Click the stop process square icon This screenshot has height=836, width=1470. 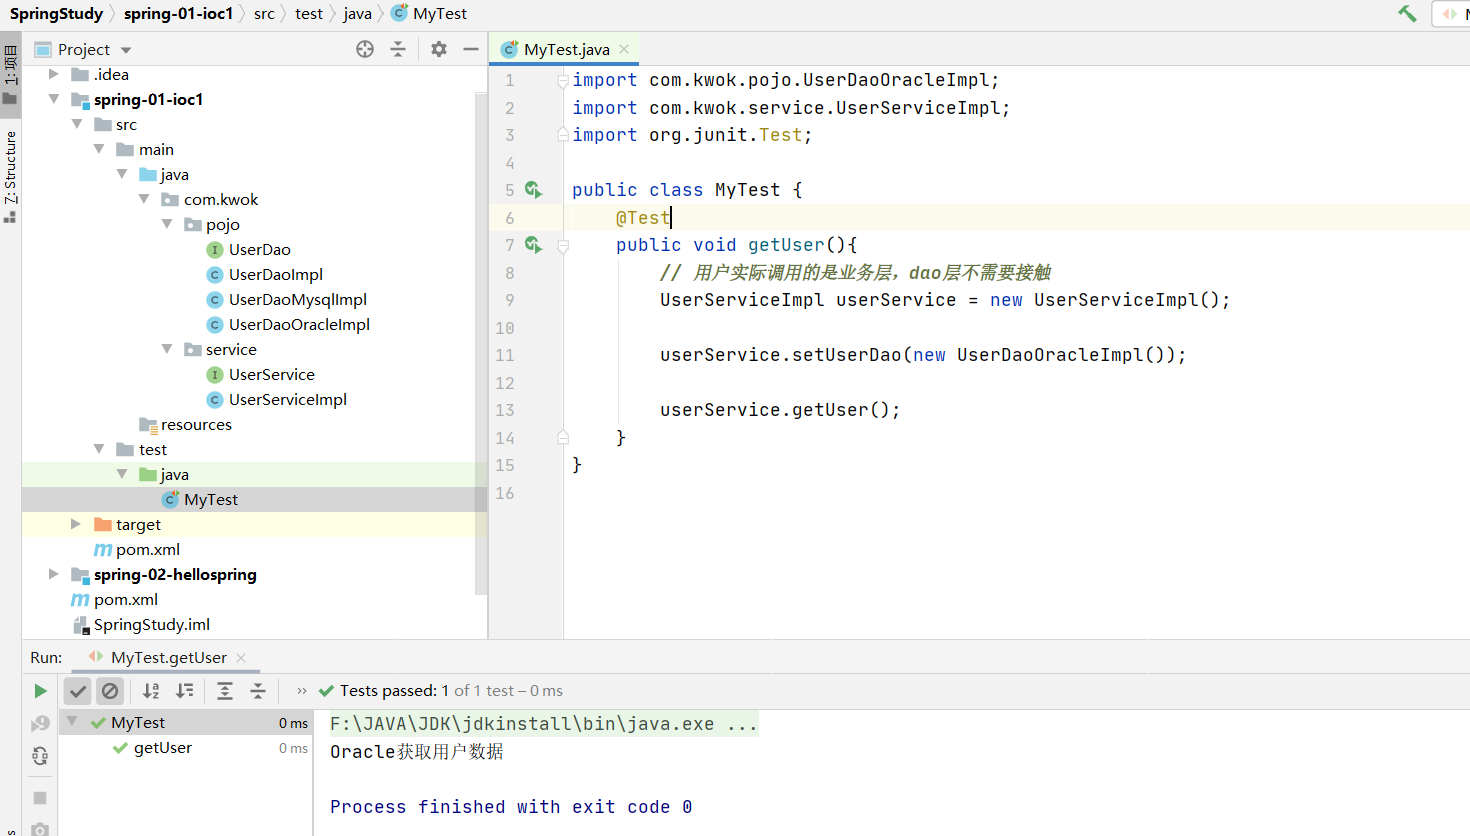pyautogui.click(x=40, y=798)
